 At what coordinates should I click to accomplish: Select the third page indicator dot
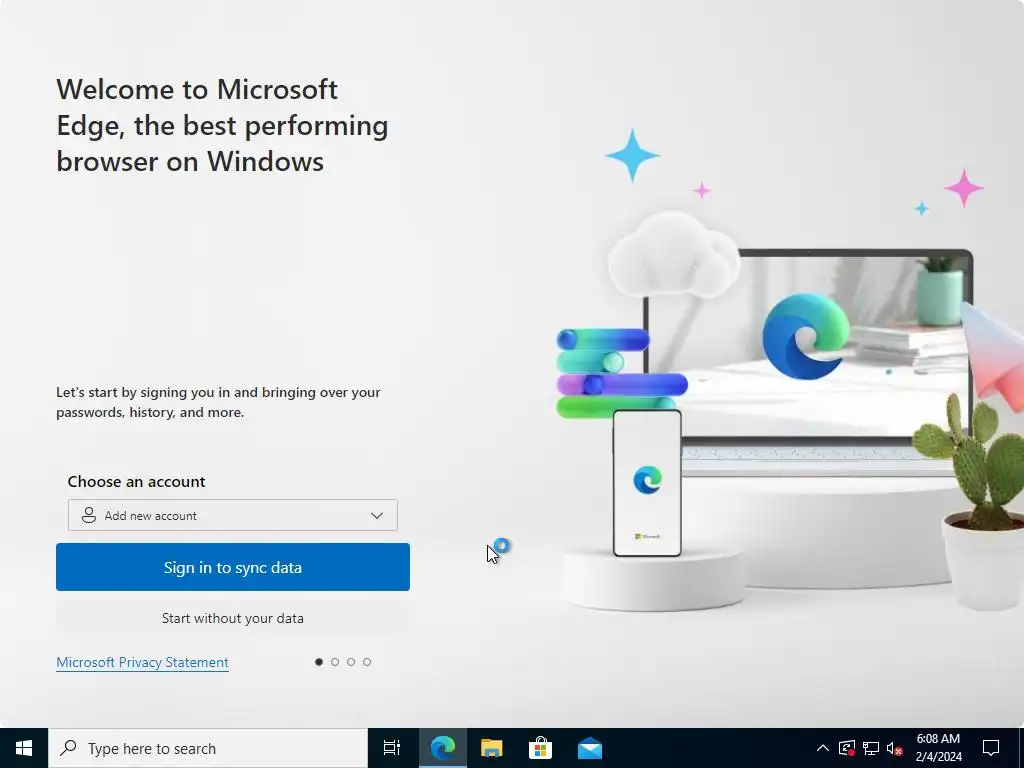coord(351,662)
